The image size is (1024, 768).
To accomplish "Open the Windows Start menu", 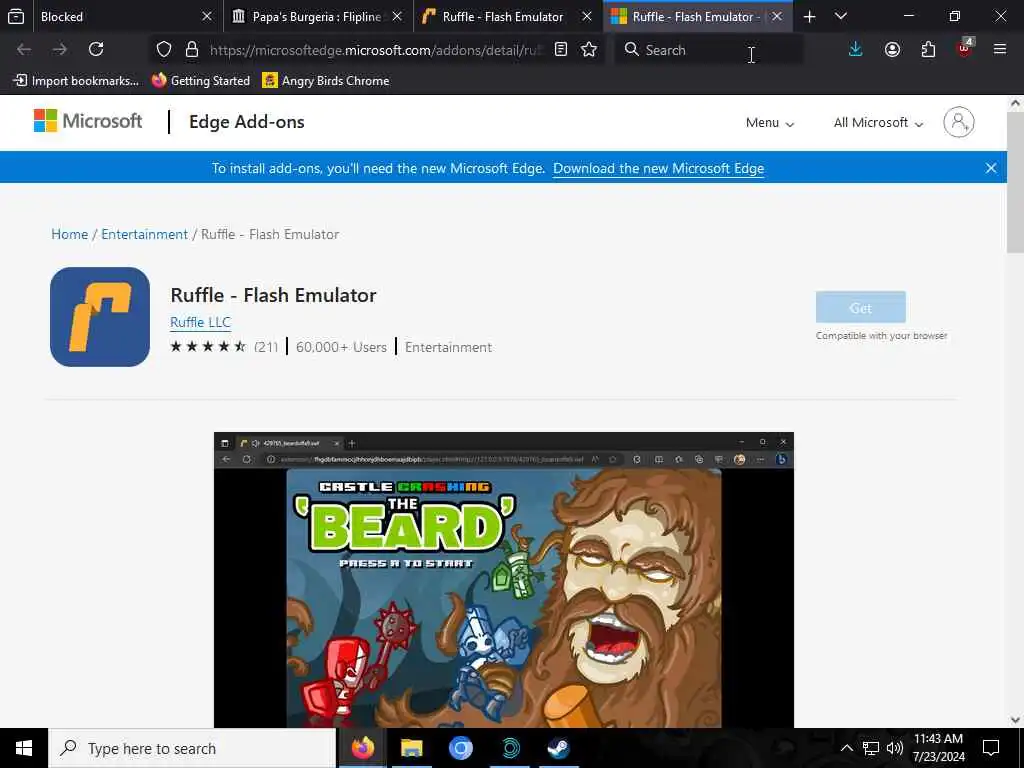I will (x=24, y=748).
